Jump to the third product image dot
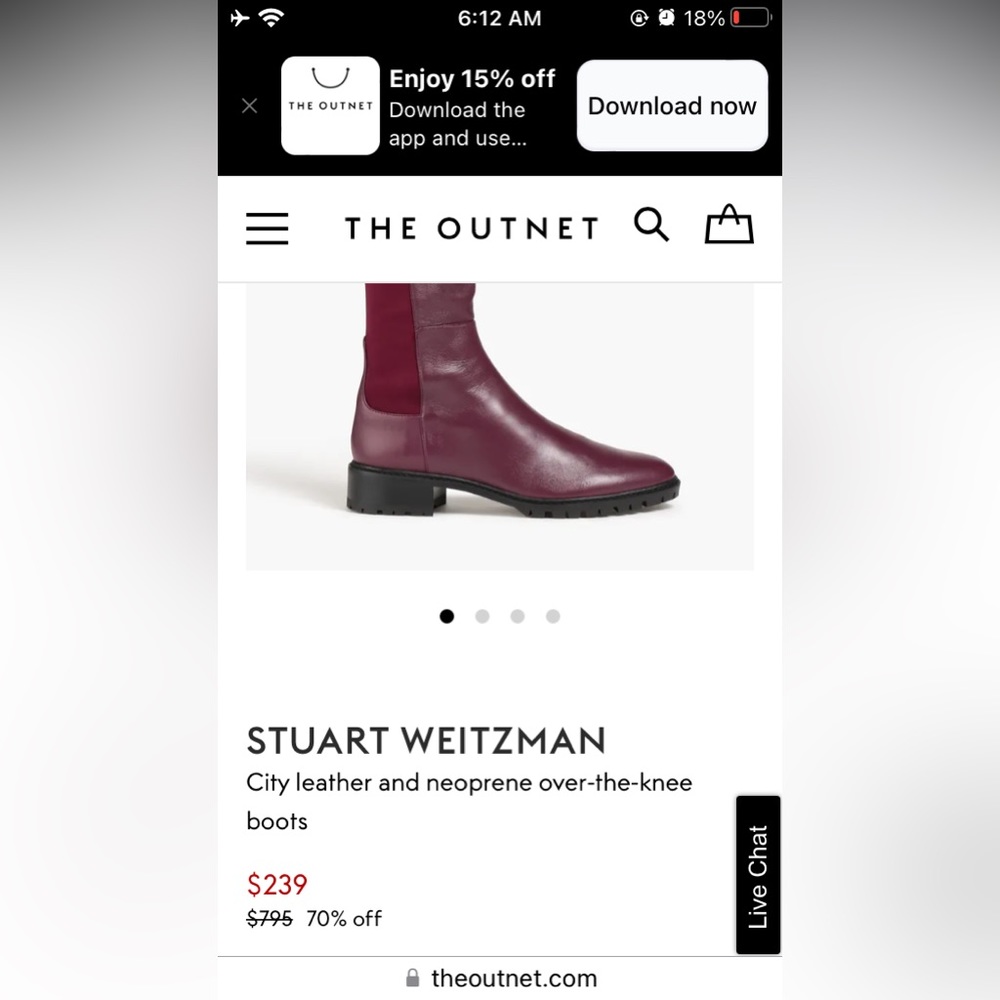Image resolution: width=1000 pixels, height=1000 pixels. [517, 616]
